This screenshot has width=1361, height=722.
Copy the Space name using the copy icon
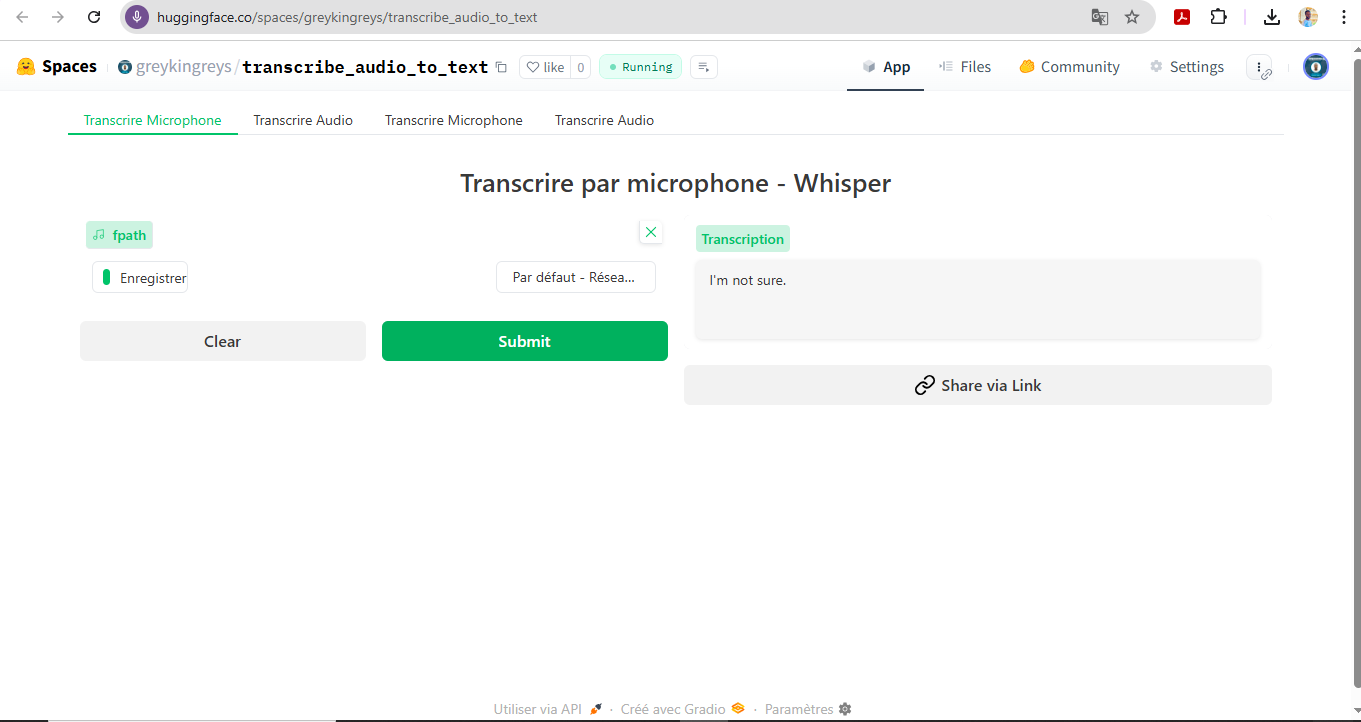(500, 66)
